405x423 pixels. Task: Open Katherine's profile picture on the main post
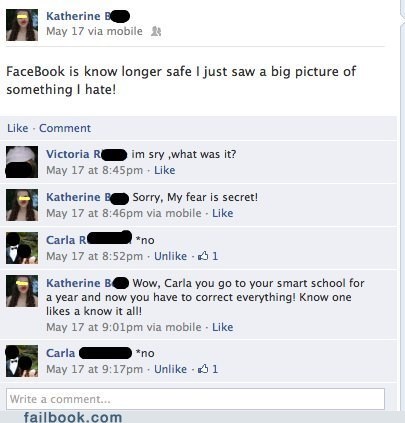[22, 25]
